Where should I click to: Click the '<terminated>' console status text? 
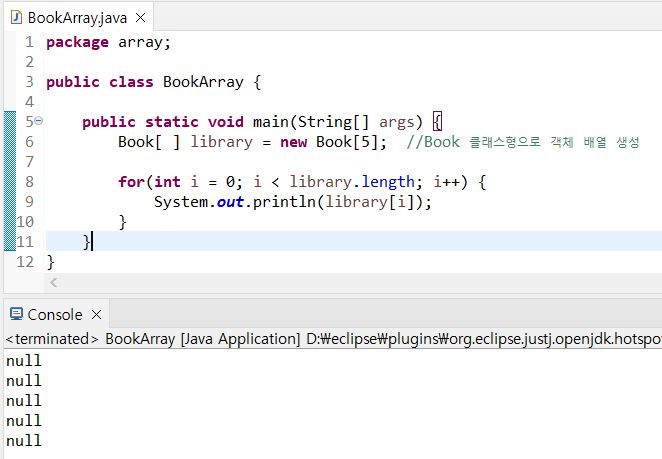52,339
